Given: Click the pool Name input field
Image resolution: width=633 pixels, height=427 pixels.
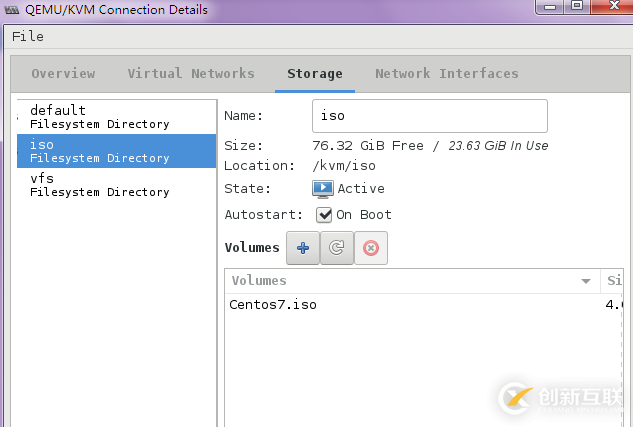Looking at the screenshot, I should 430,116.
